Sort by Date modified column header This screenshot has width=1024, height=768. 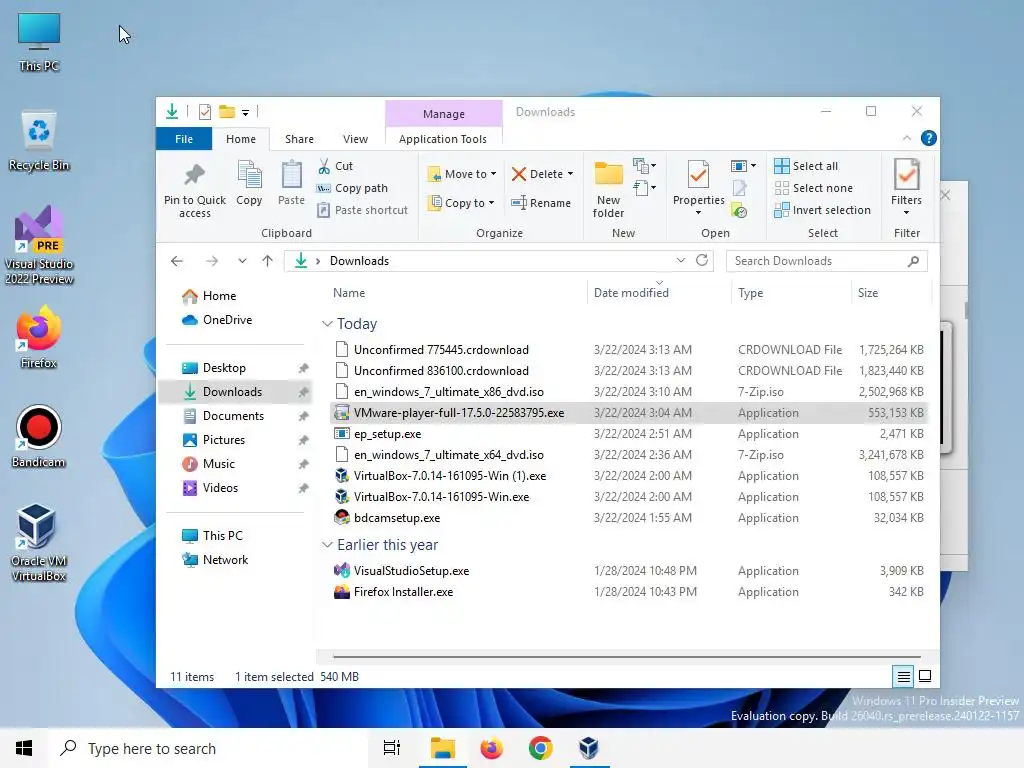pyautogui.click(x=659, y=293)
